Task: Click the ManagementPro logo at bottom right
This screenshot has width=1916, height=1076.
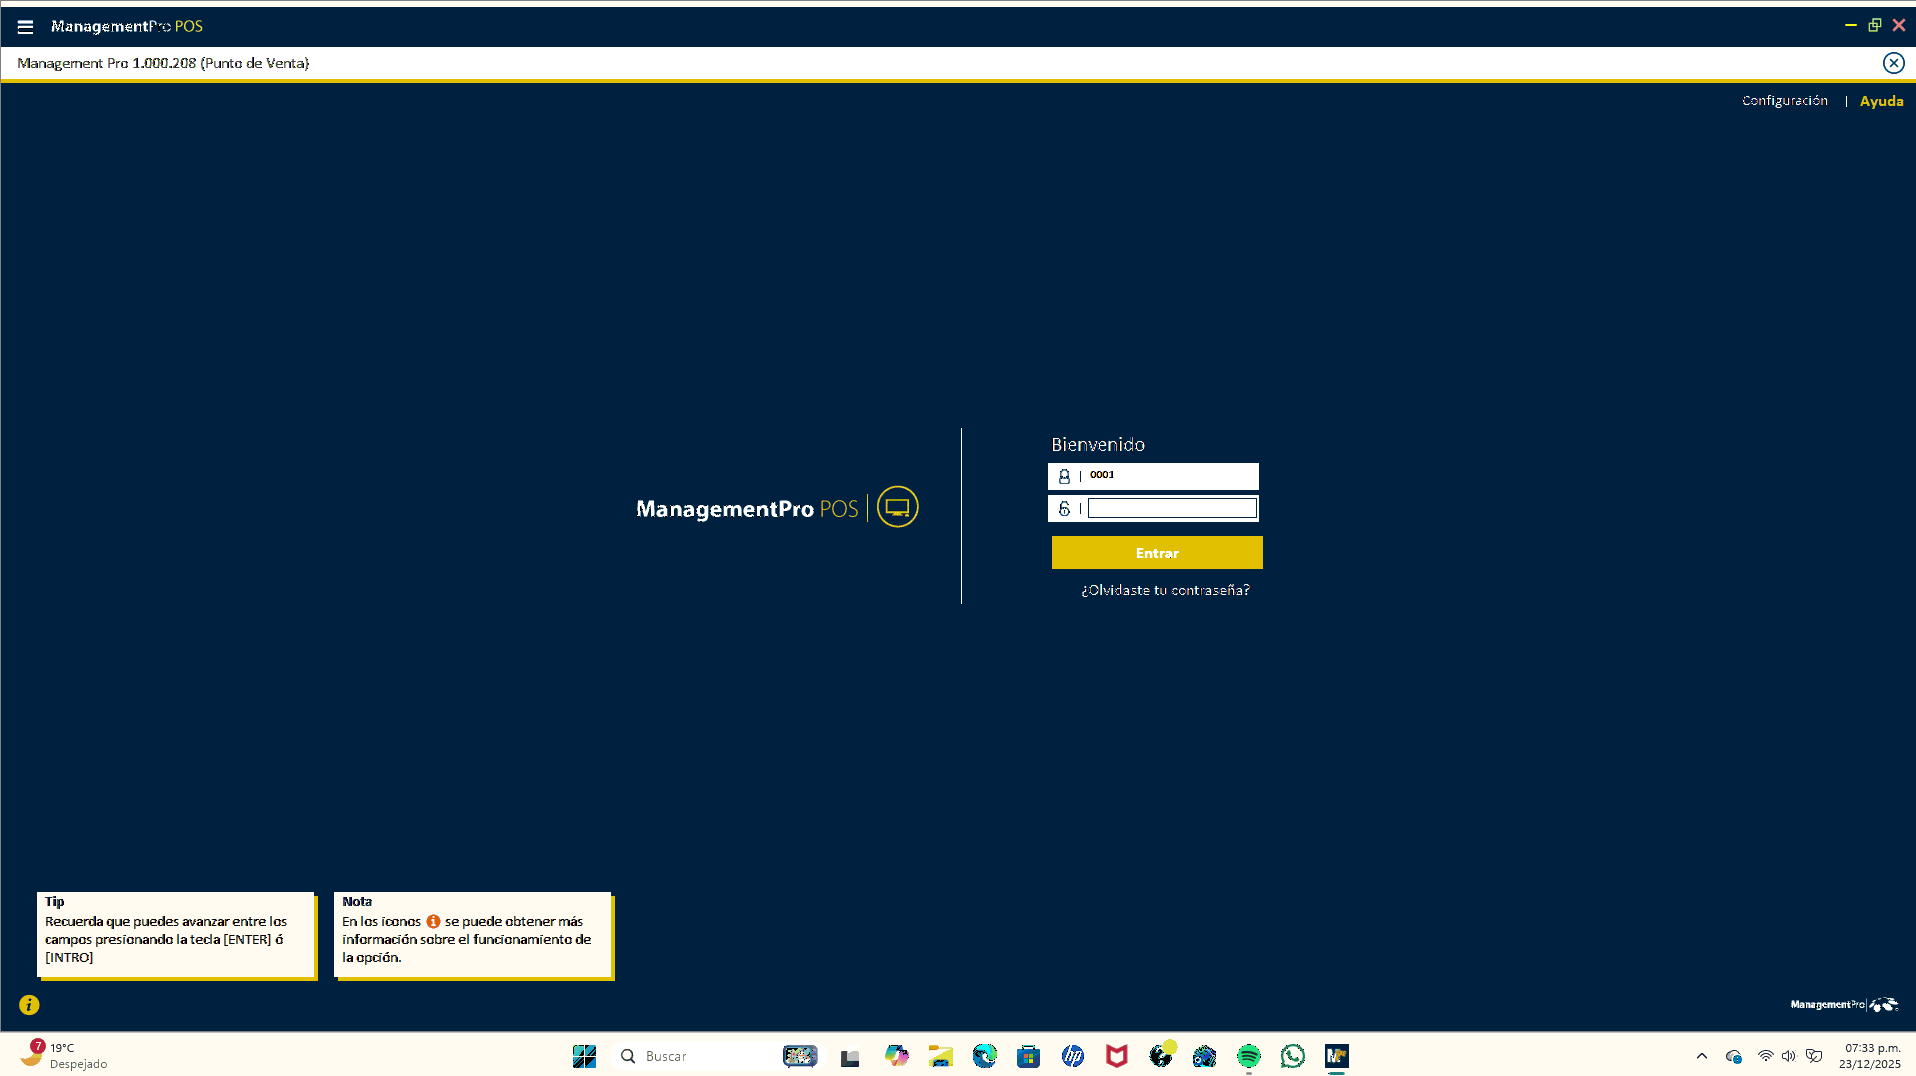Action: click(x=1843, y=1004)
